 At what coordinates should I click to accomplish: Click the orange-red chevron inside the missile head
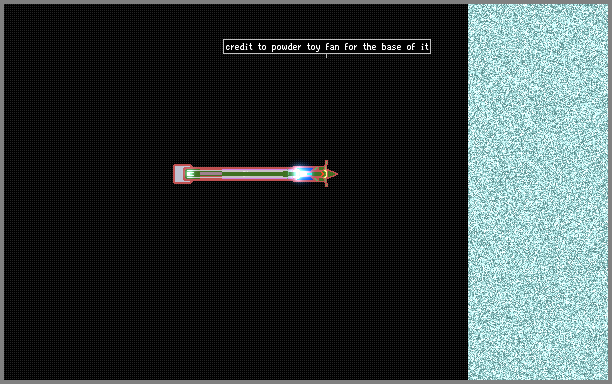point(323,174)
